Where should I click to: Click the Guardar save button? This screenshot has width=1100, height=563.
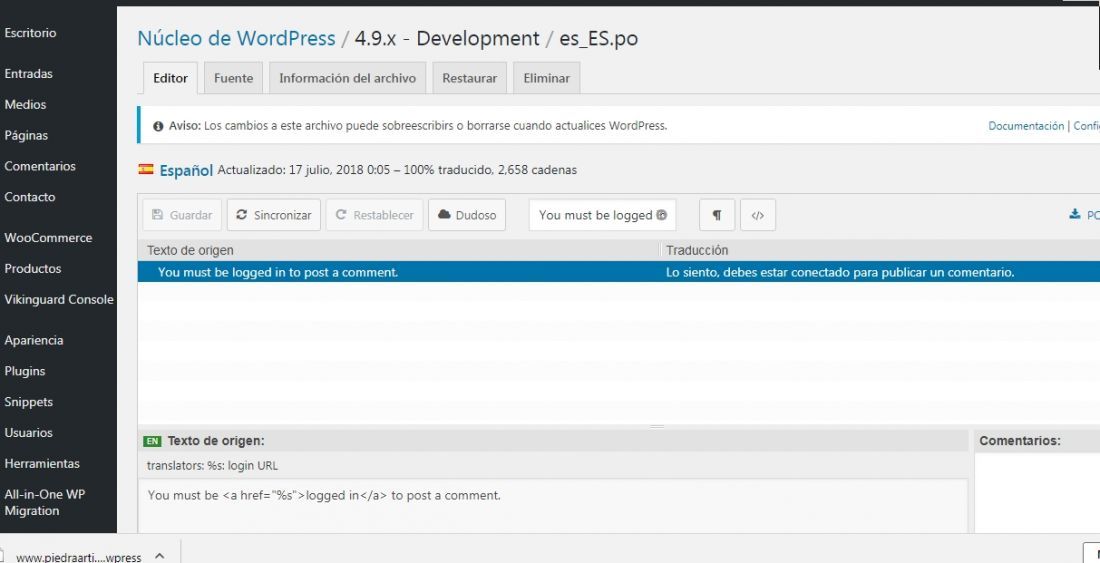182,215
